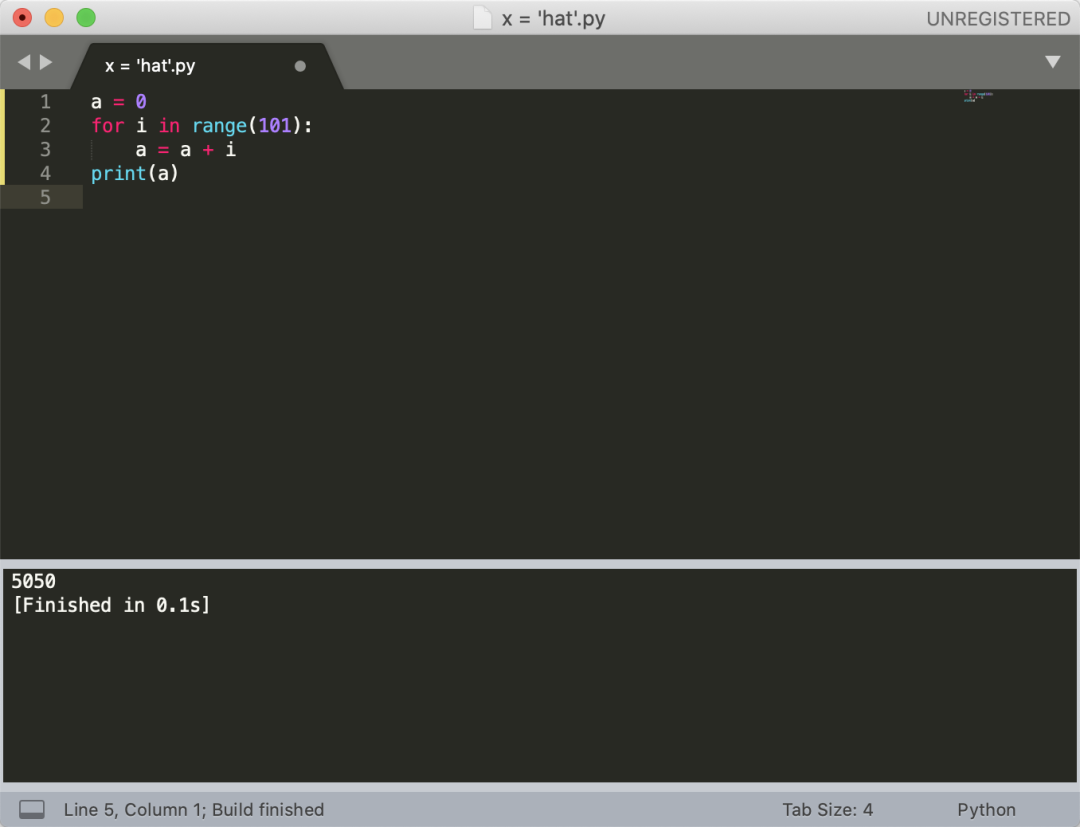This screenshot has width=1080, height=827.
Task: Open the tab list dropdown triangle
Action: pyautogui.click(x=1052, y=62)
